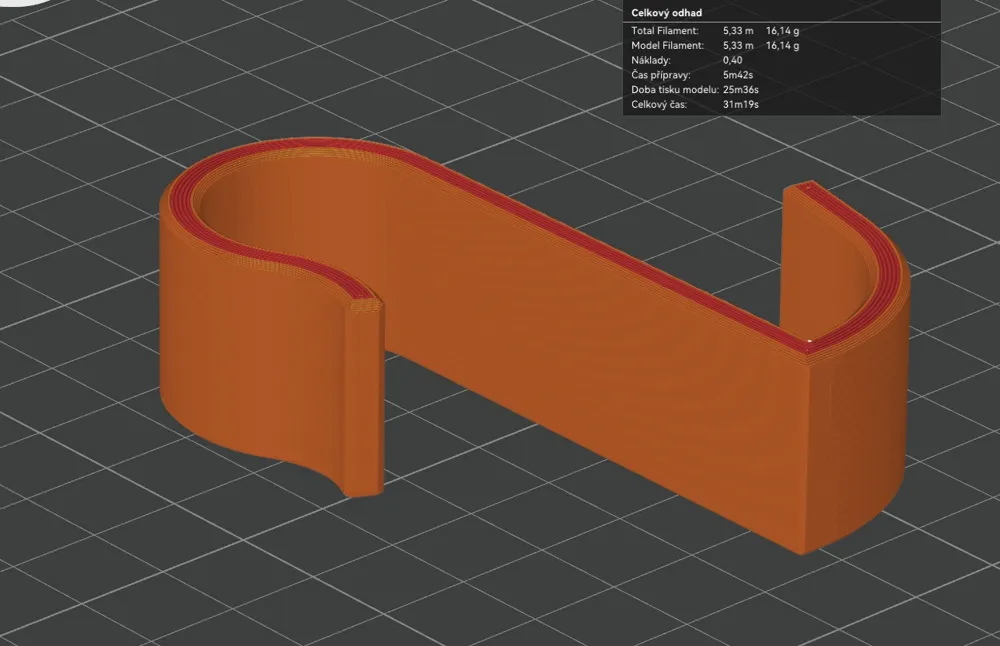Click the 'Doba tisku modelu:' label

click(675, 90)
